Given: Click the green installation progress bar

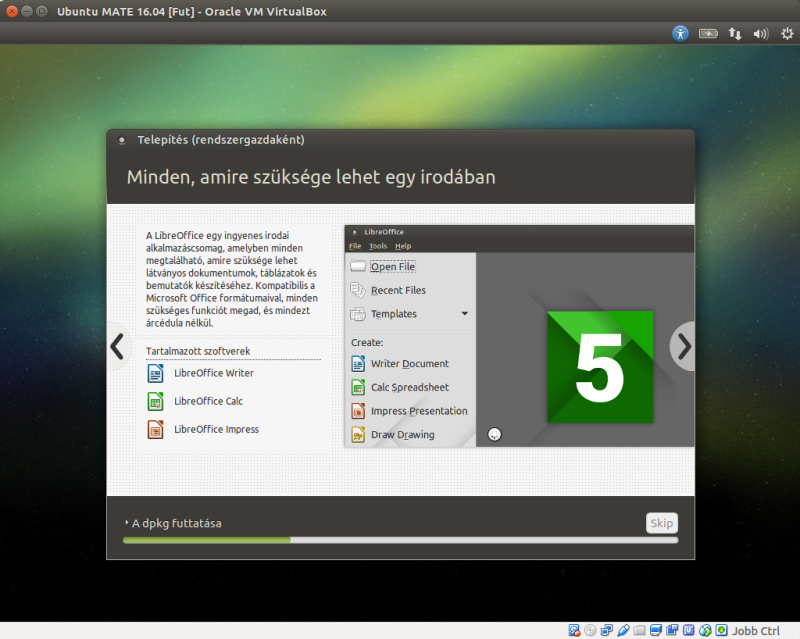Looking at the screenshot, I should point(401,540).
